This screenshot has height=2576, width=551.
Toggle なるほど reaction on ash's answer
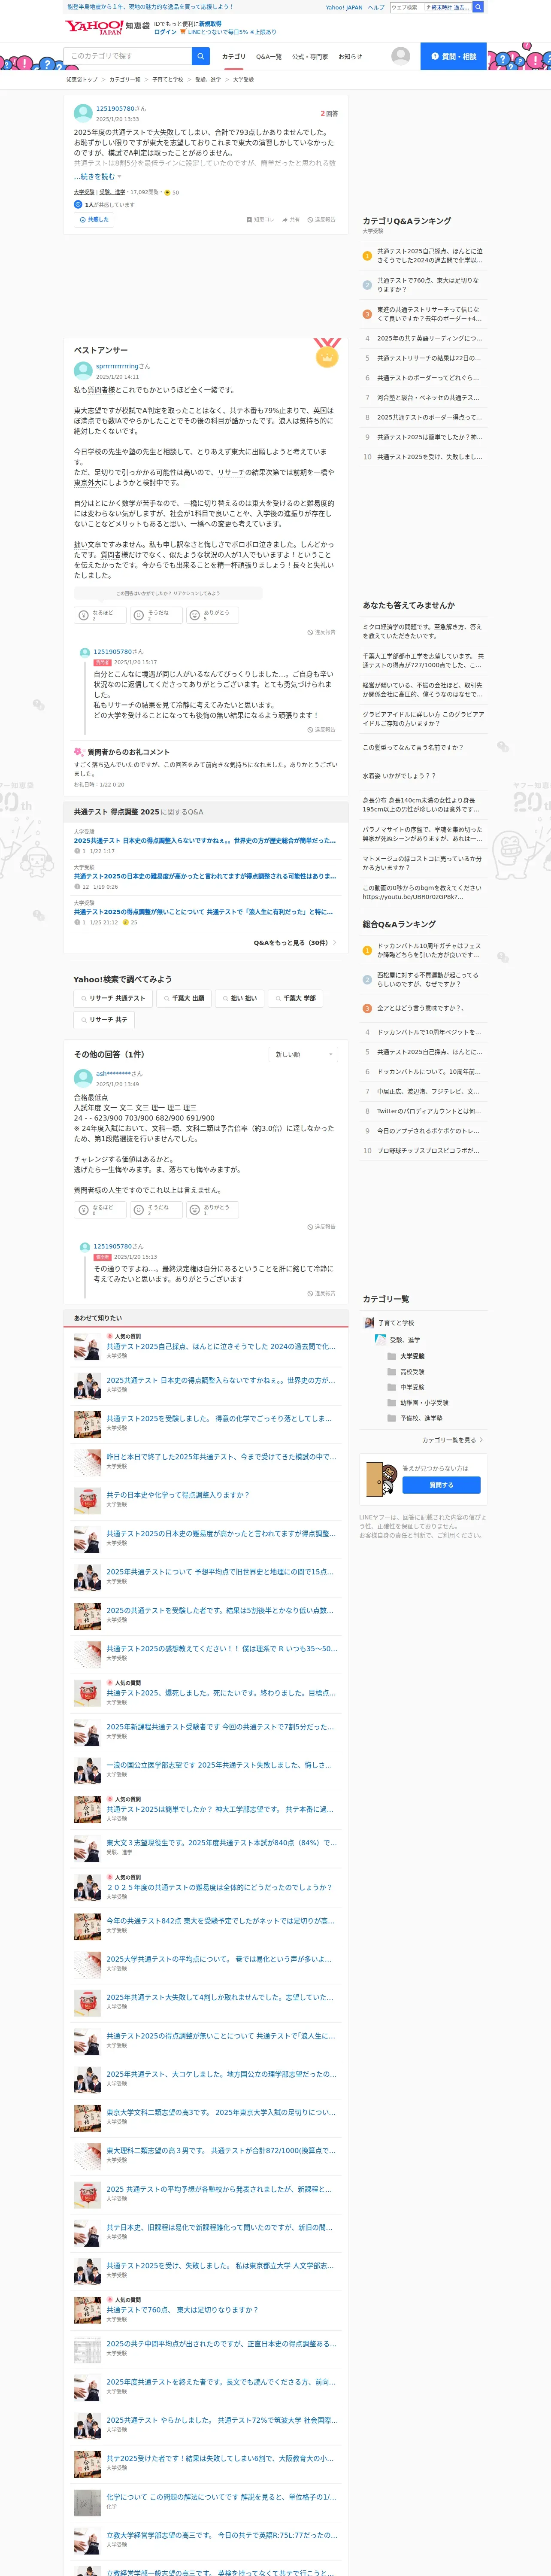(x=99, y=1210)
